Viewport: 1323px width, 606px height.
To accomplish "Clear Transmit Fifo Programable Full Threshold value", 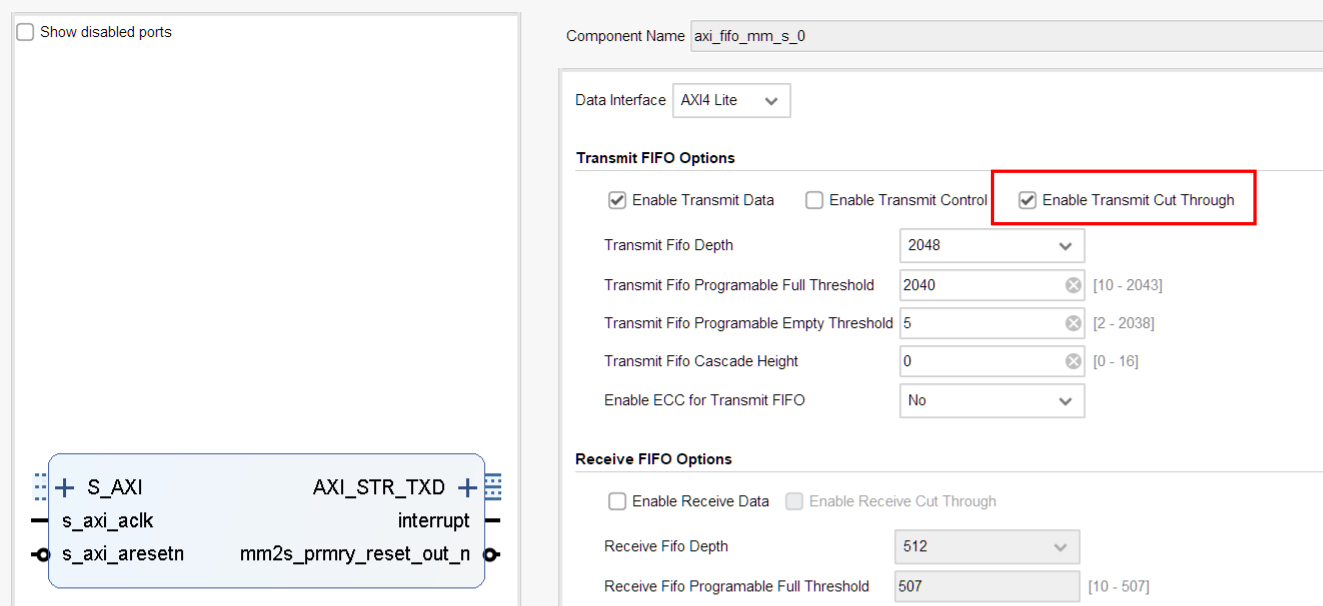I will 1073,285.
